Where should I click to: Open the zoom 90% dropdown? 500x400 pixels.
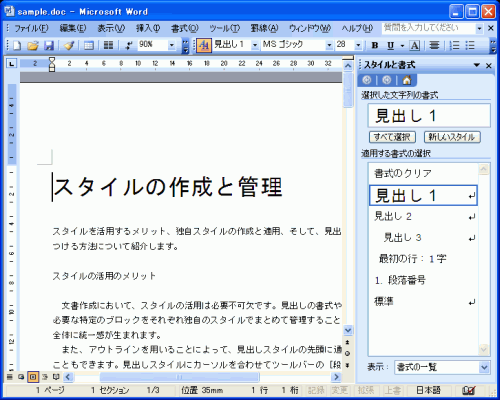172,45
